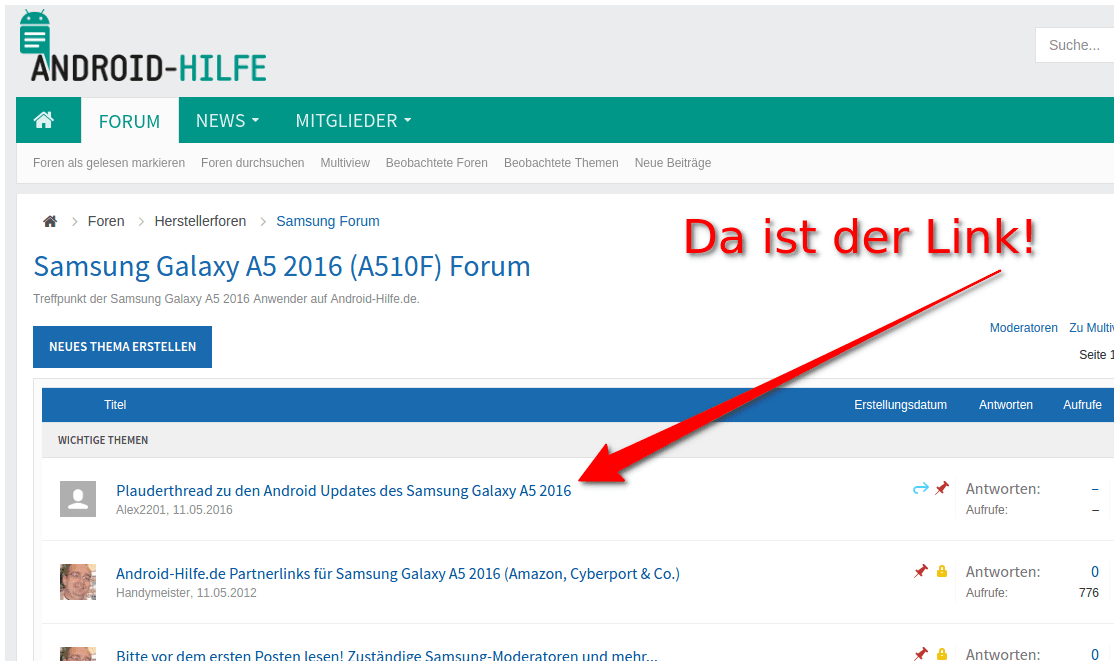This screenshot has width=1119, height=666.
Task: Open 'Neue Beiträge'
Action: pyautogui.click(x=673, y=163)
